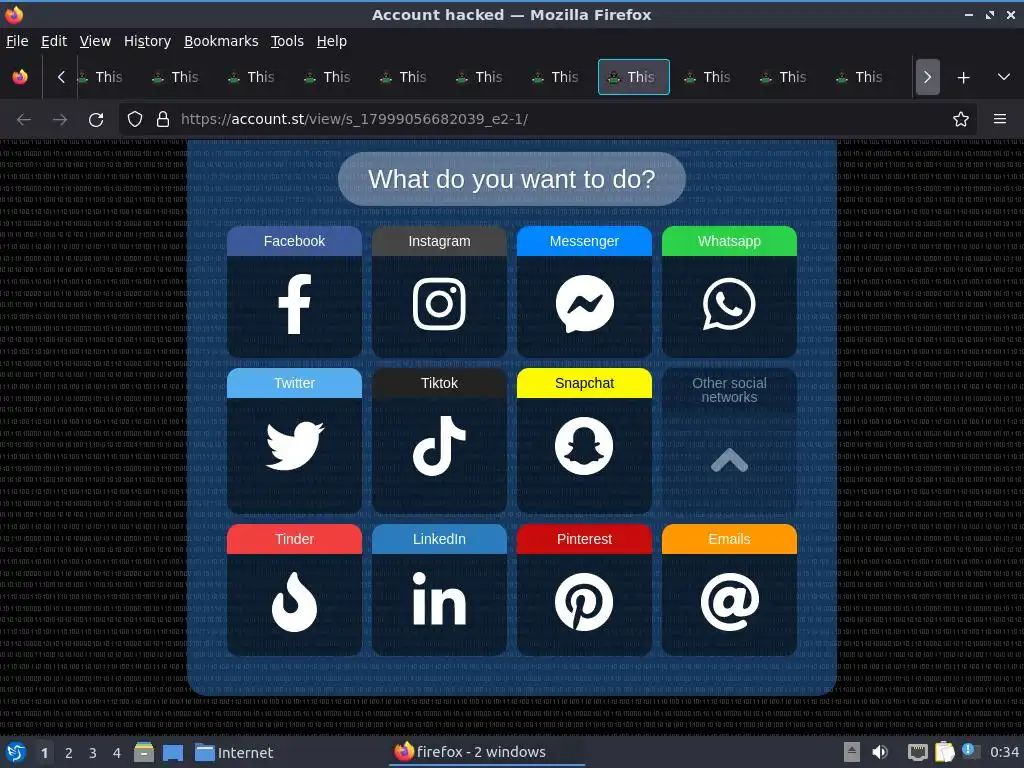1024x768 pixels.
Task: Click the Facebook "f" logo icon
Action: (295, 304)
